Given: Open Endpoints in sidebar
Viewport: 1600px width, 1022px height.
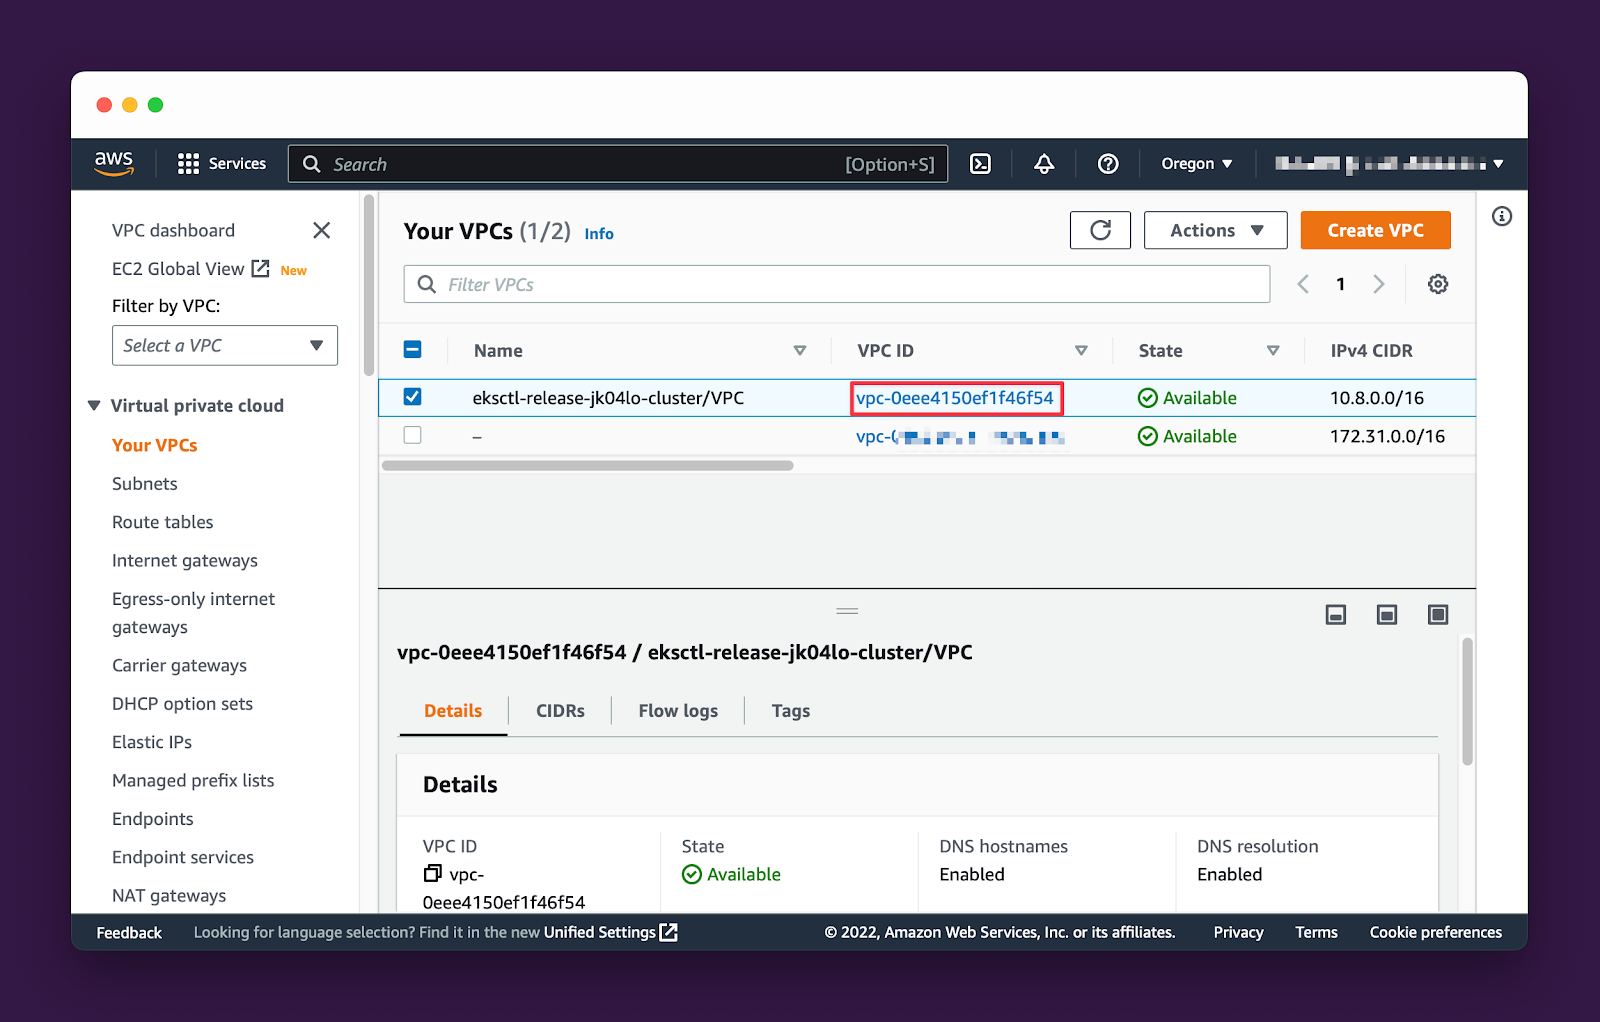Looking at the screenshot, I should coord(153,819).
